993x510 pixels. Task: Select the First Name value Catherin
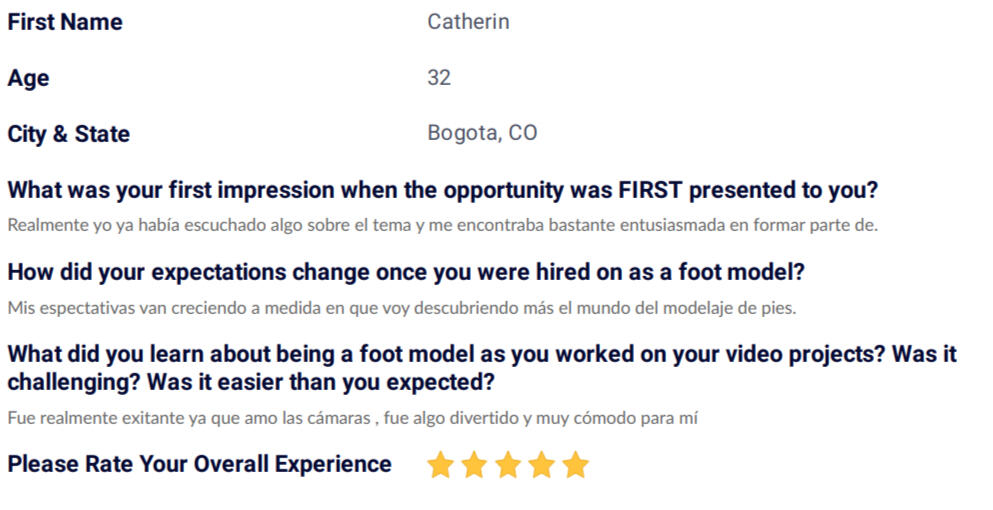coord(468,22)
